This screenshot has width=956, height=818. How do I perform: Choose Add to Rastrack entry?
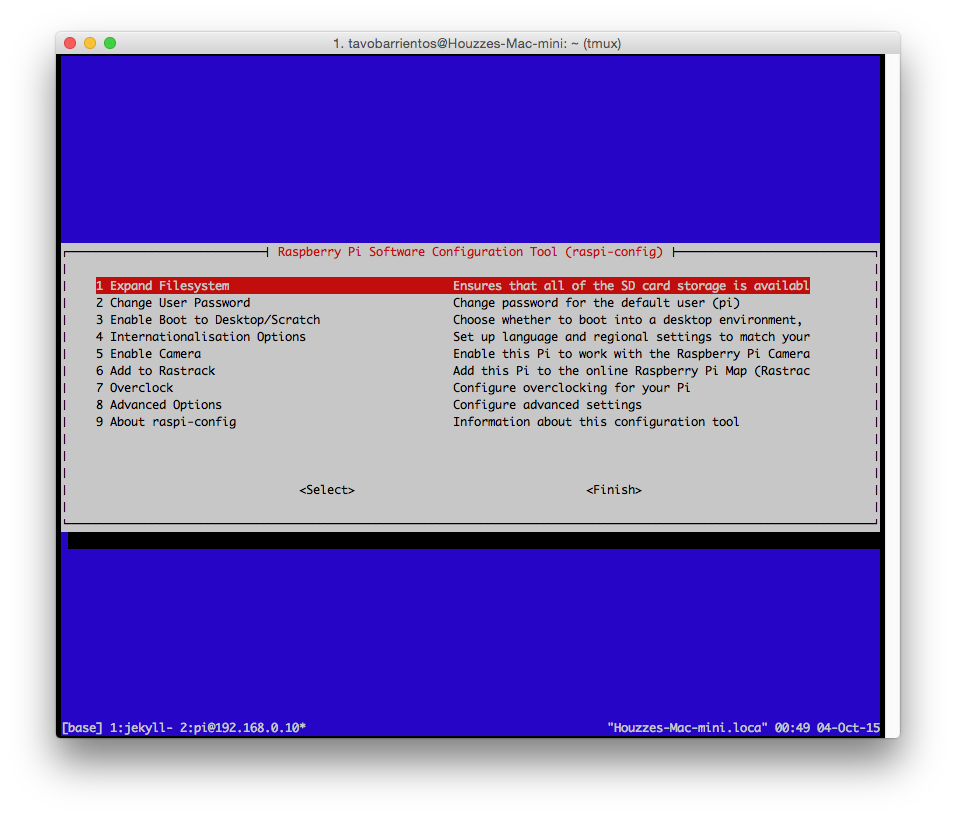155,371
